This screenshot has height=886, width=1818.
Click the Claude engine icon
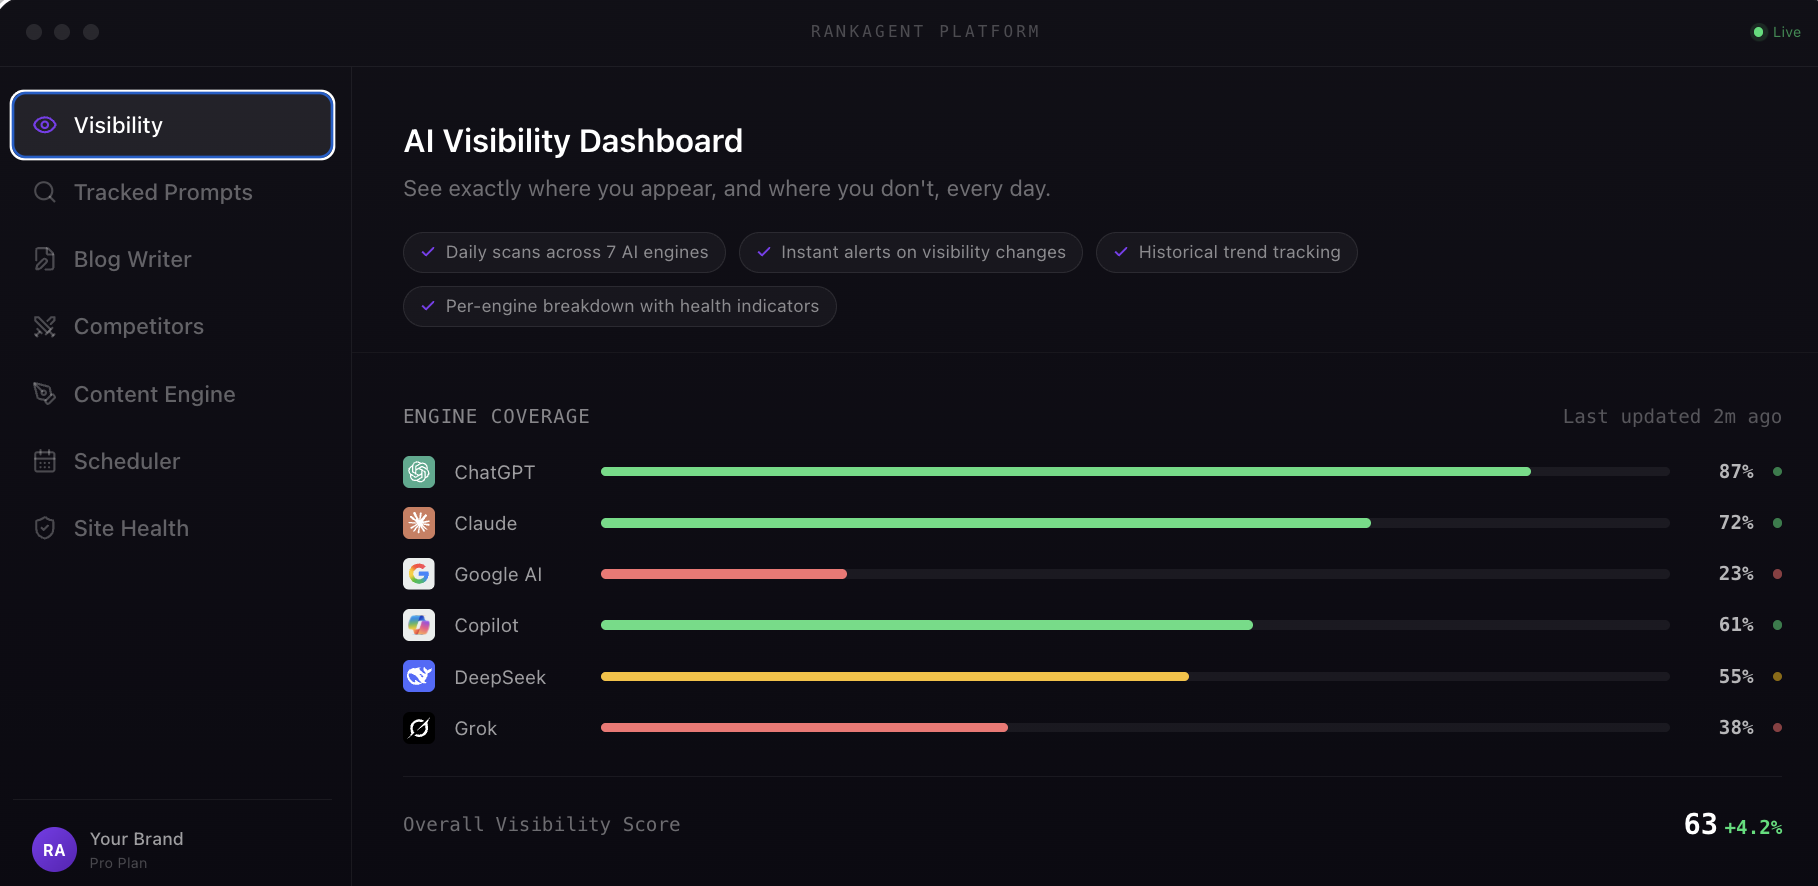[419, 523]
